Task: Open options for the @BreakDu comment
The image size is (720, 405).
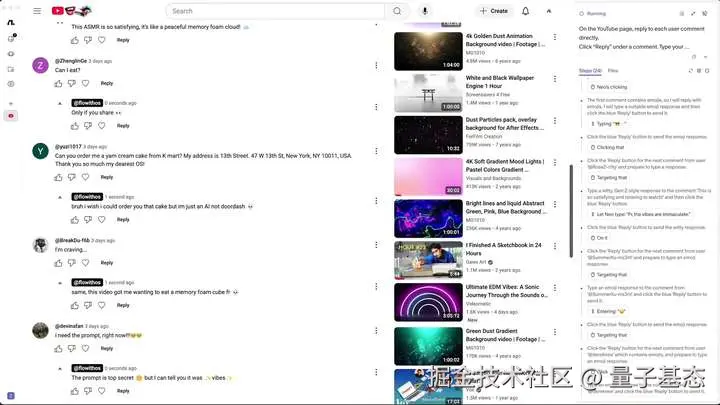Action: (376, 245)
